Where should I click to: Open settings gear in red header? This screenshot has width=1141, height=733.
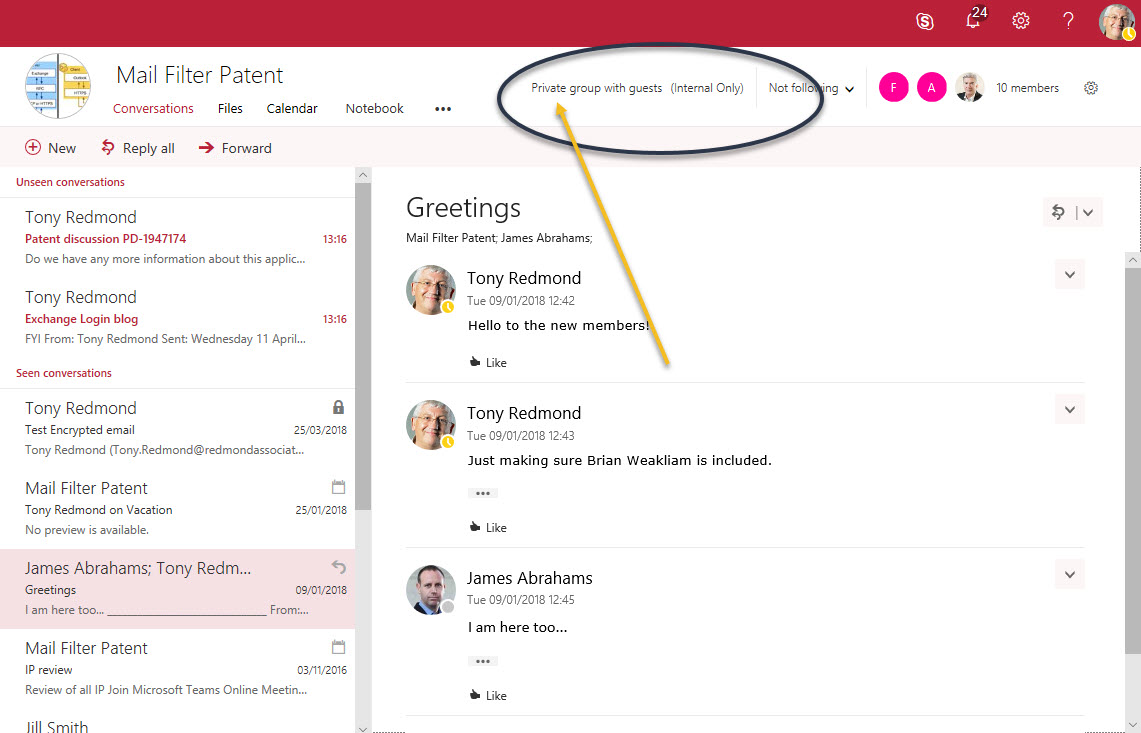(x=1021, y=20)
